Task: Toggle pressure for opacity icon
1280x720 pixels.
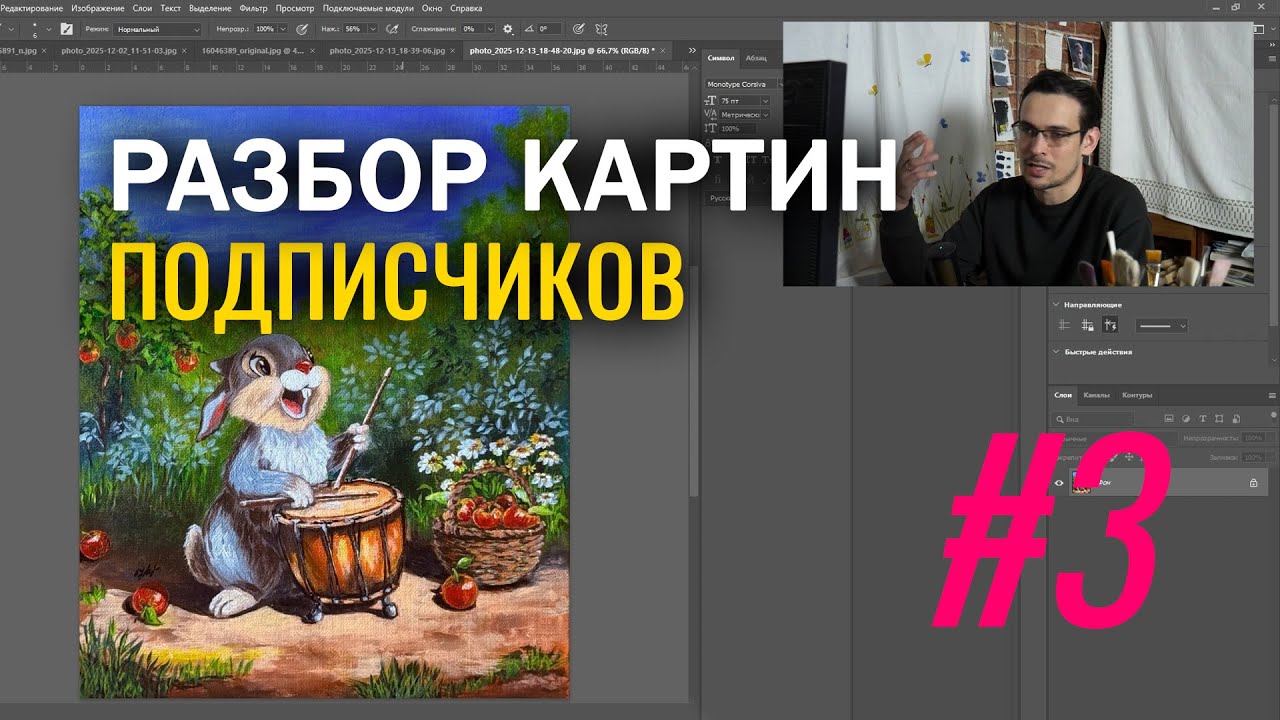Action: point(301,29)
